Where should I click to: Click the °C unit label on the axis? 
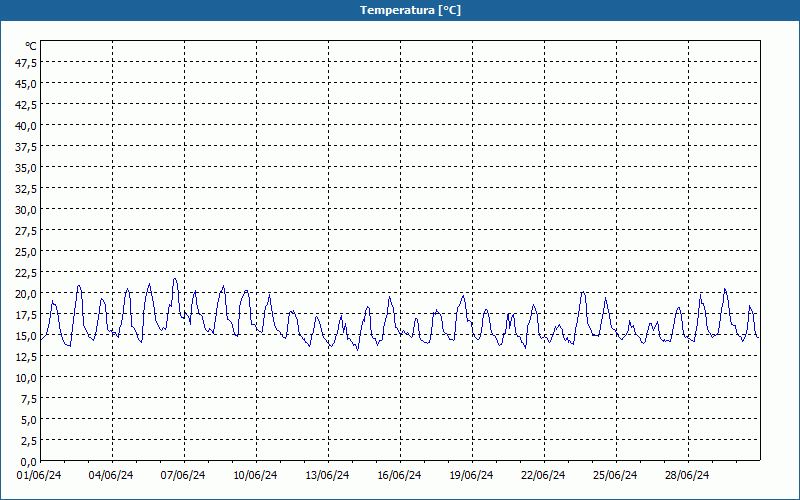tap(31, 46)
